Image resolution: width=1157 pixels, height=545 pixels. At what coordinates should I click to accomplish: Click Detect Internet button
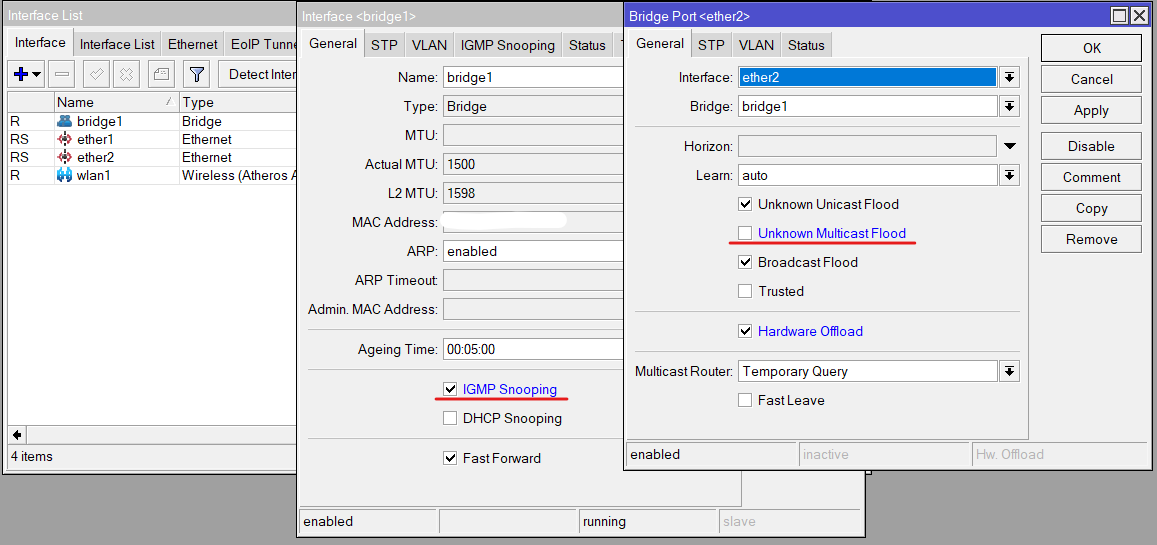258,74
